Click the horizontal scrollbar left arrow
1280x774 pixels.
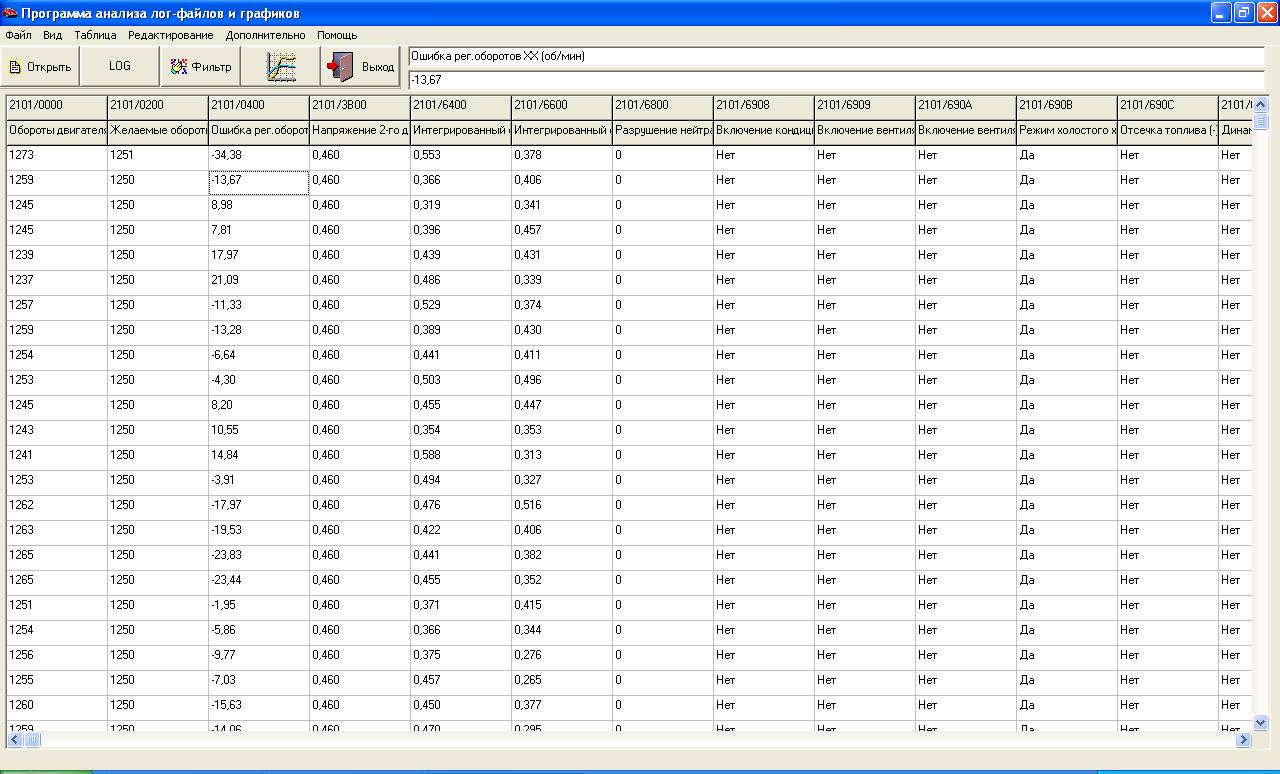(x=15, y=740)
